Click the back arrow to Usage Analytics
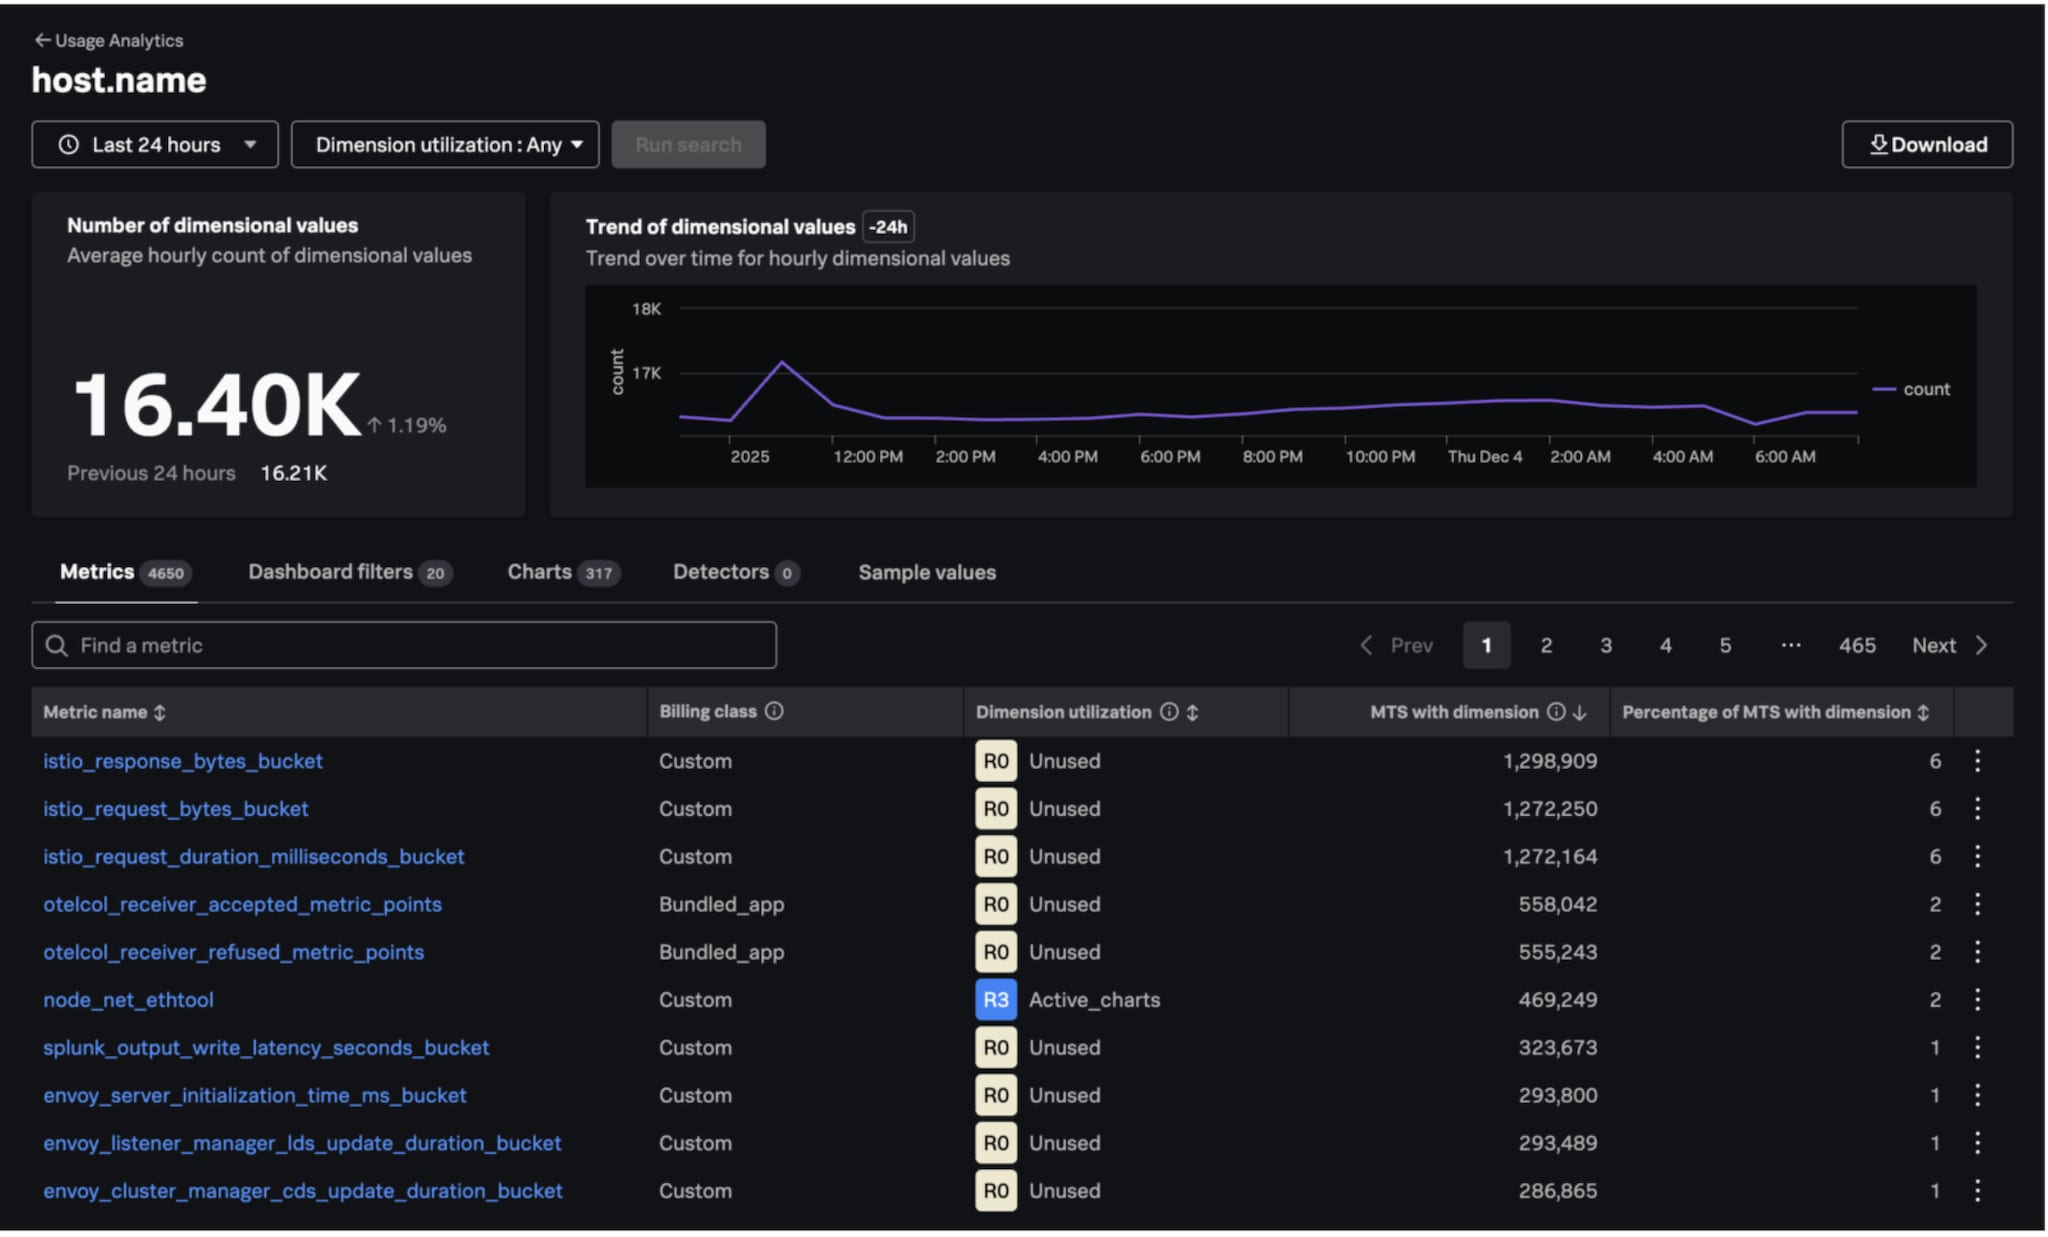This screenshot has width=2048, height=1237. 42,40
